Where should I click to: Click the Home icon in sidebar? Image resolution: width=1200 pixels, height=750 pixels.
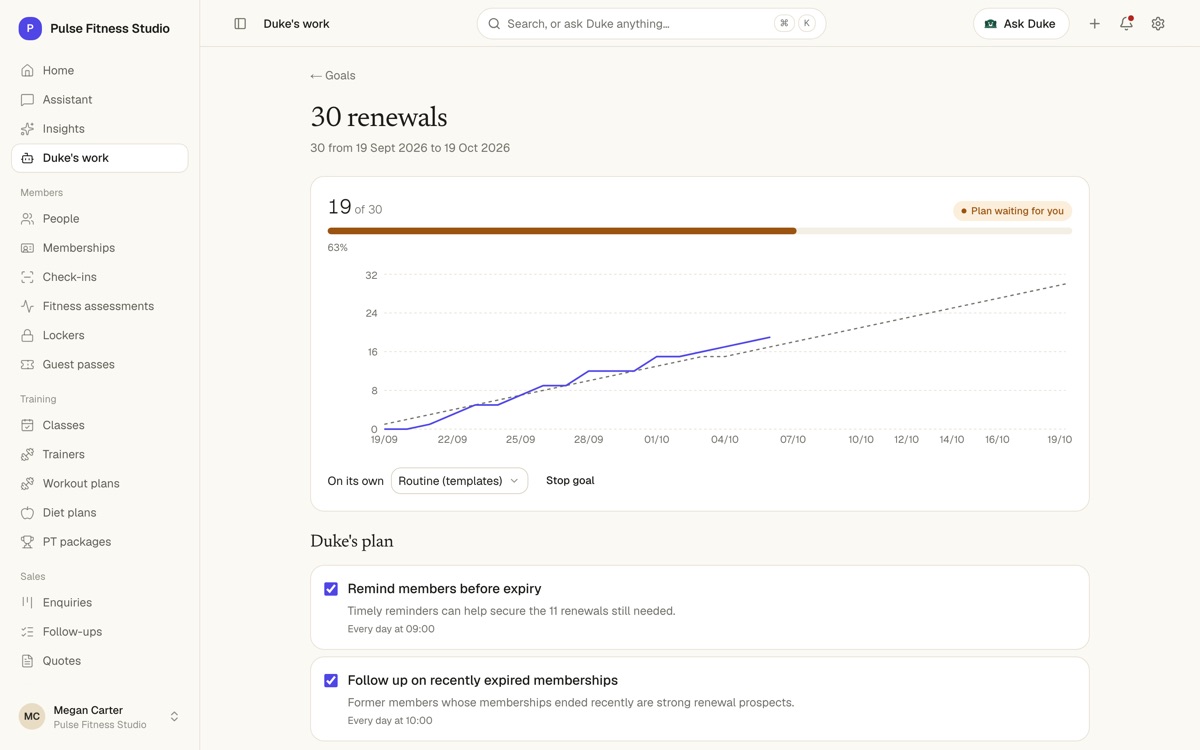(x=27, y=71)
